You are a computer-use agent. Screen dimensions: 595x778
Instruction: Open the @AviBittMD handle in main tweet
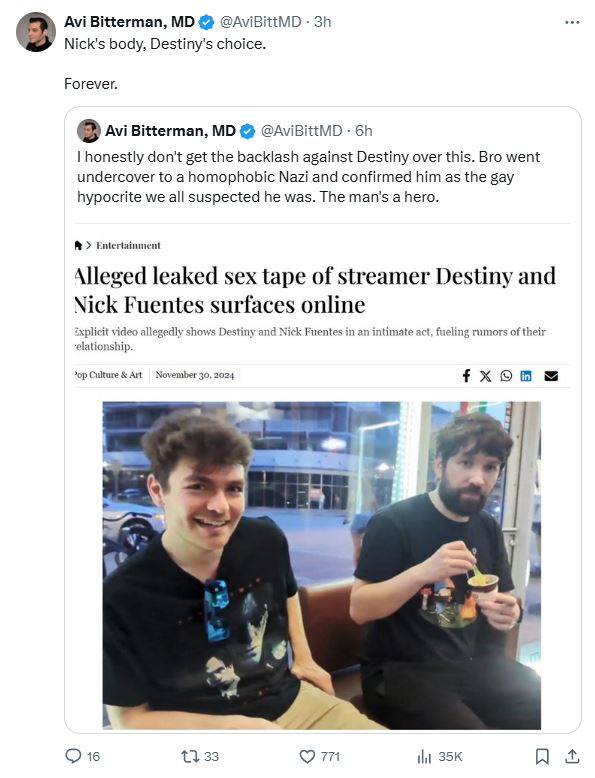click(260, 22)
